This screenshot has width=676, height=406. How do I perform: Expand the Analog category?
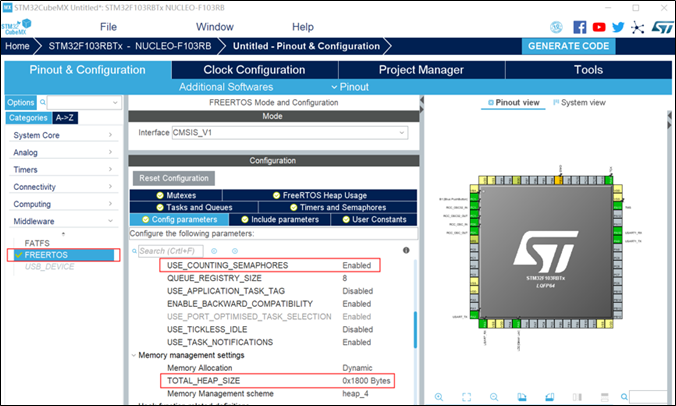[x=63, y=152]
